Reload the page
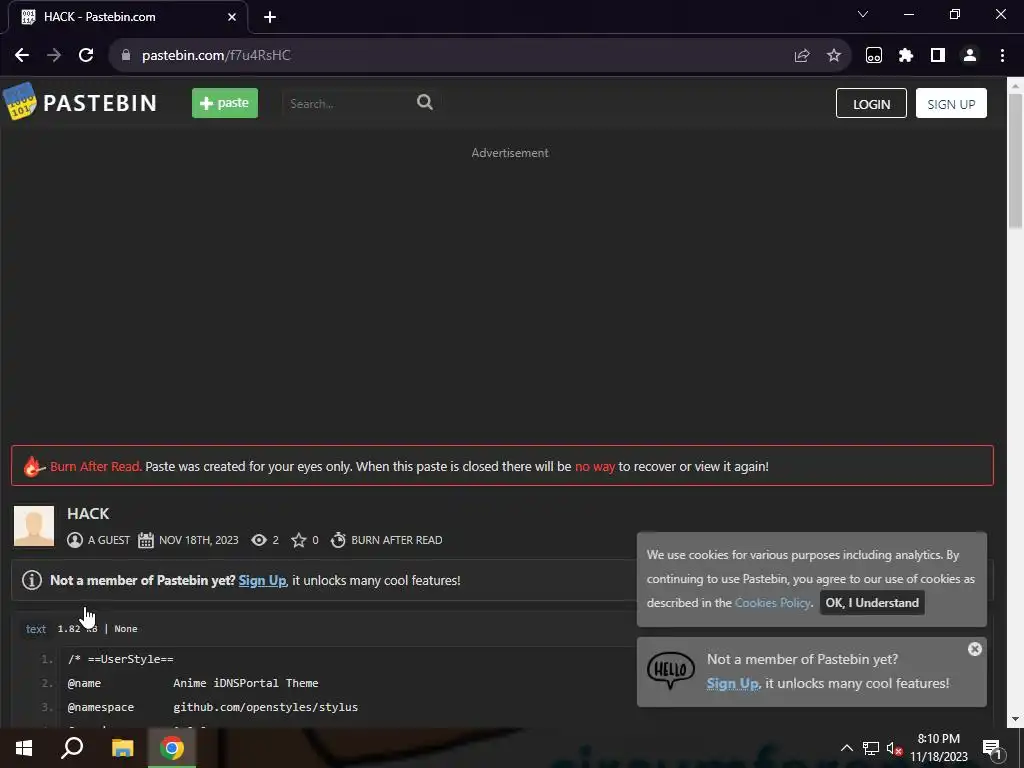The height and width of the screenshot is (768, 1024). tap(86, 55)
